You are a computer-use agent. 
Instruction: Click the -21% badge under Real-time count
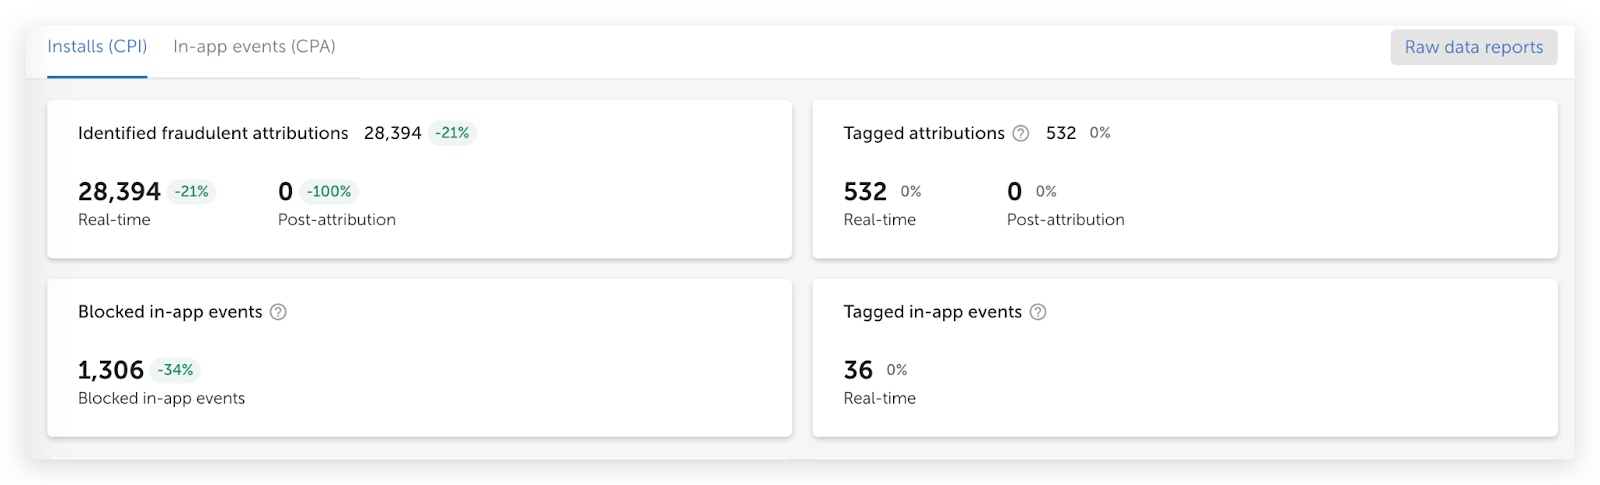191,191
